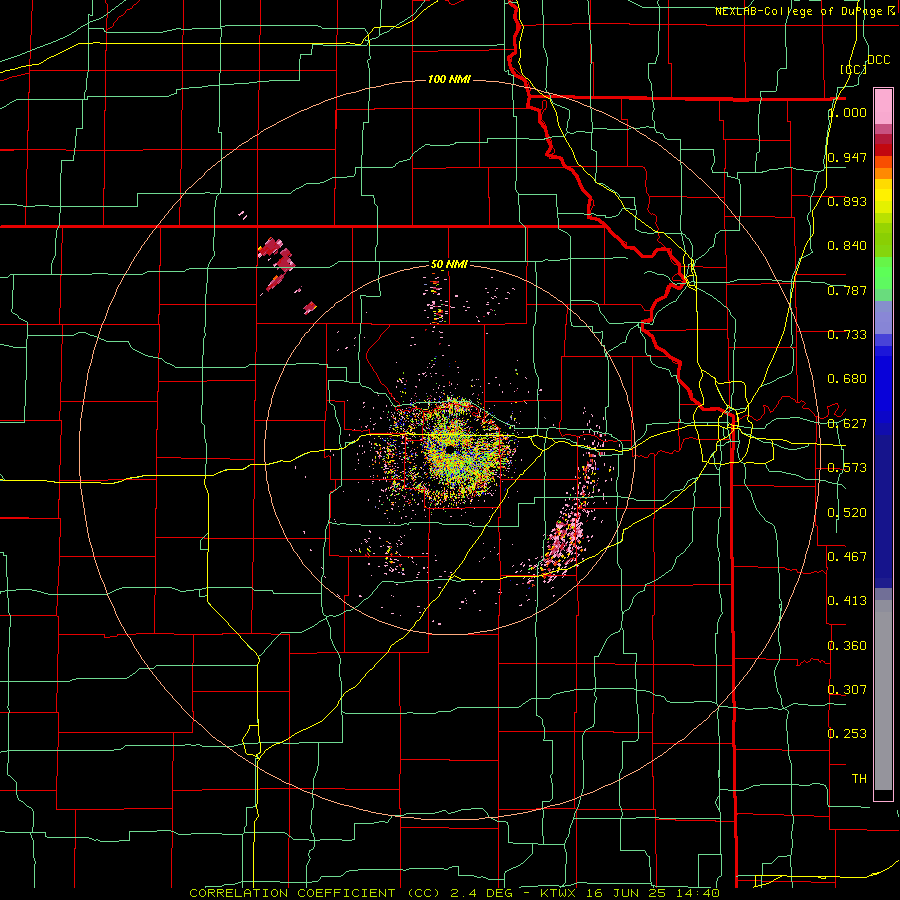Click the DCC product label above the legend
The image size is (900, 900).
(x=878, y=60)
